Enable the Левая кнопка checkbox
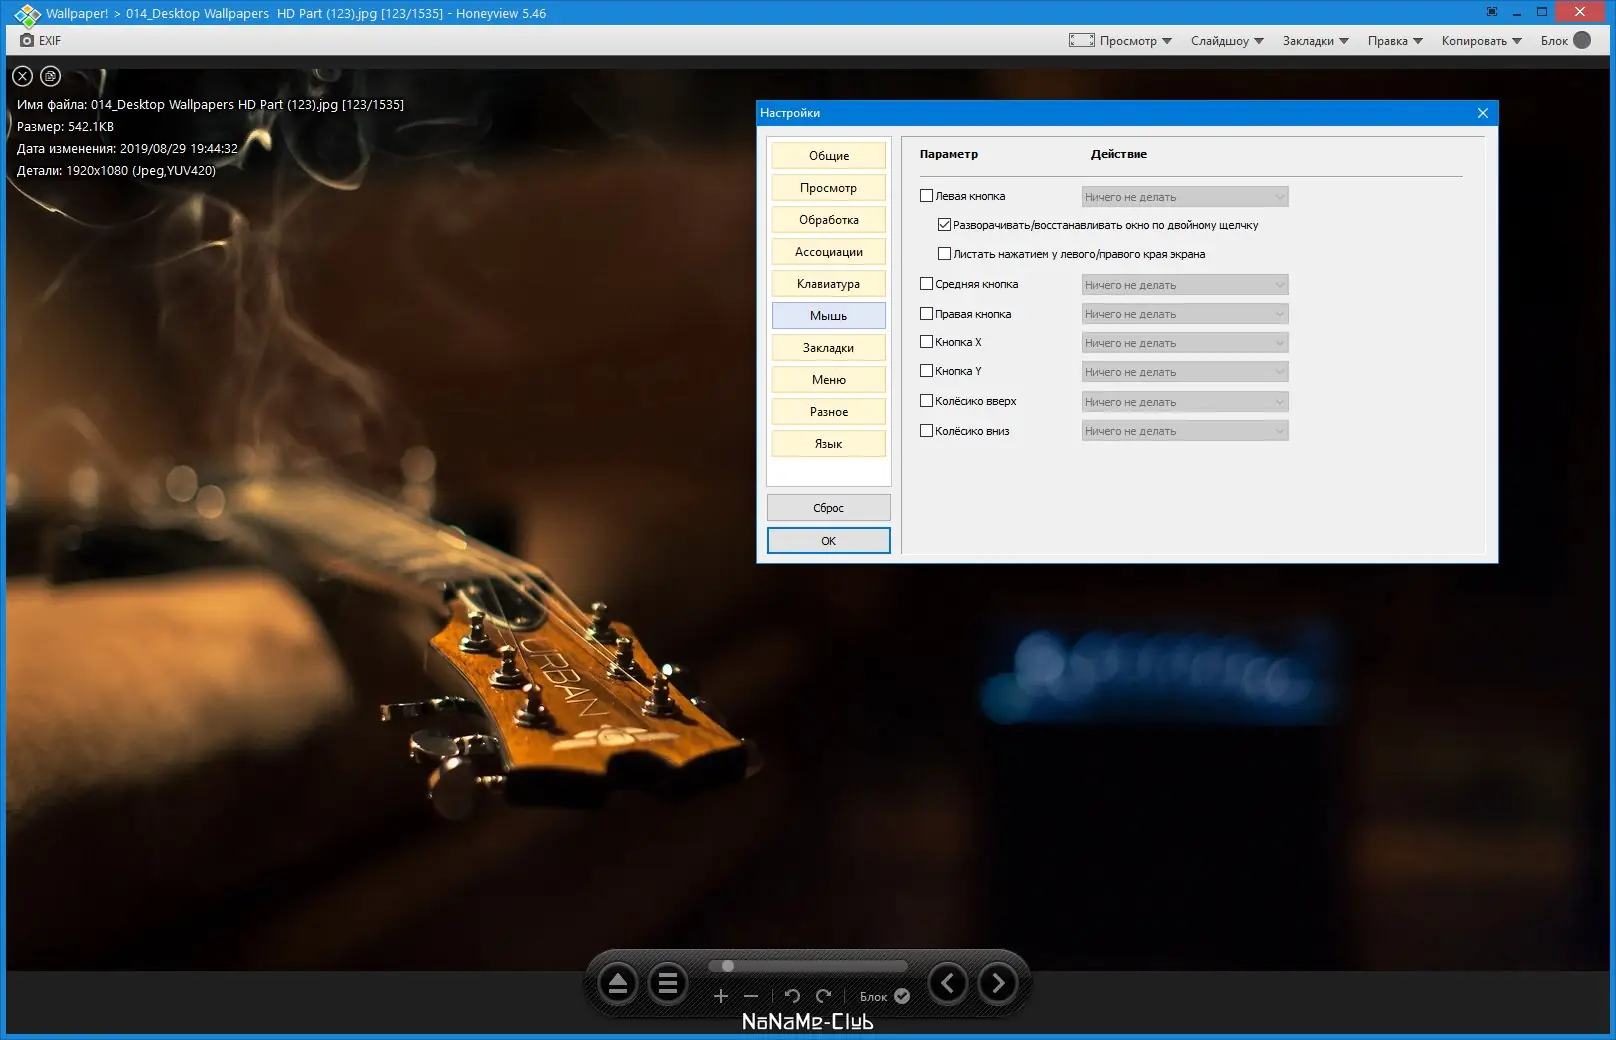Image resolution: width=1616 pixels, height=1040 pixels. tap(926, 196)
